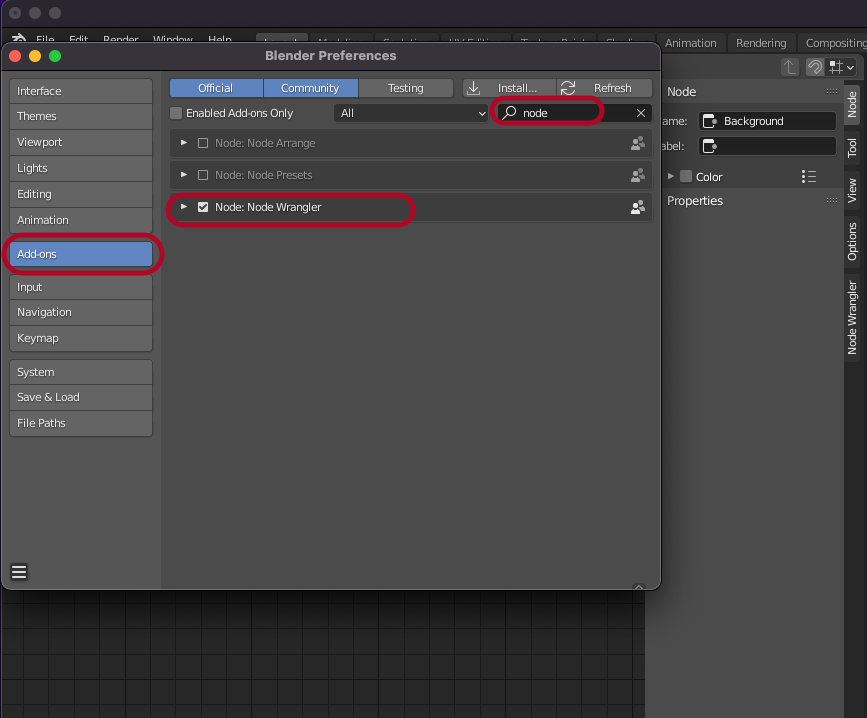Click community icon on Node Wrangler row
This screenshot has width=867, height=718.
click(x=638, y=208)
